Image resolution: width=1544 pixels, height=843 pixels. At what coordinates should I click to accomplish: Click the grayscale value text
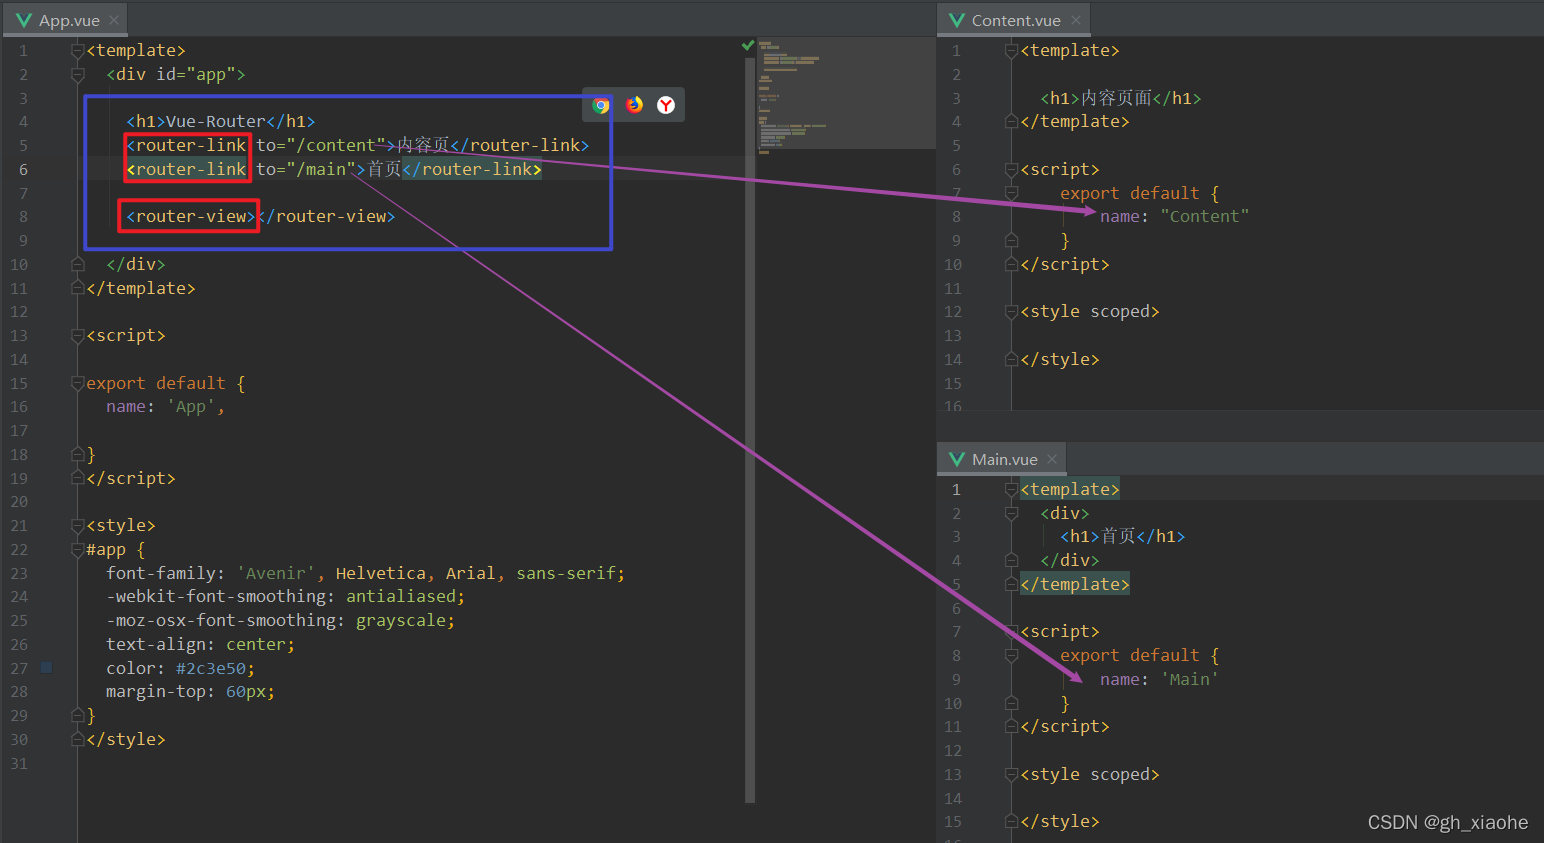(400, 620)
